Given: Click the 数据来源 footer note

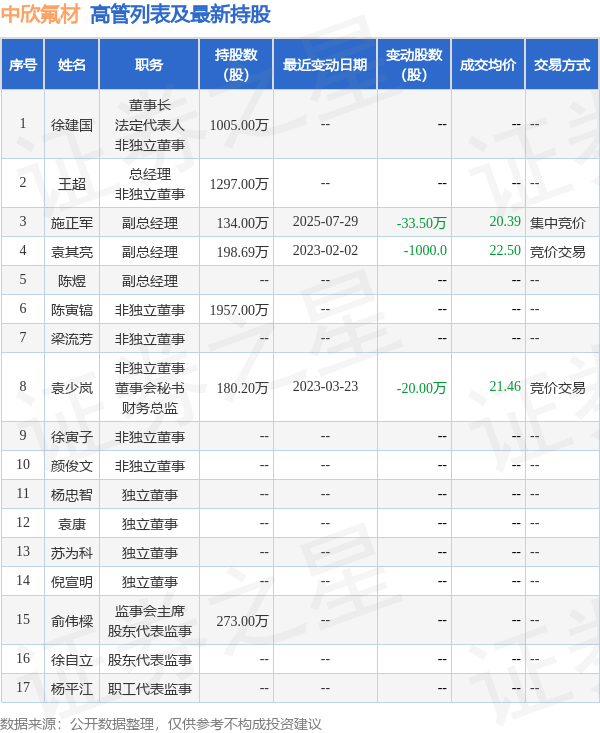Looking at the screenshot, I should click(160, 724).
